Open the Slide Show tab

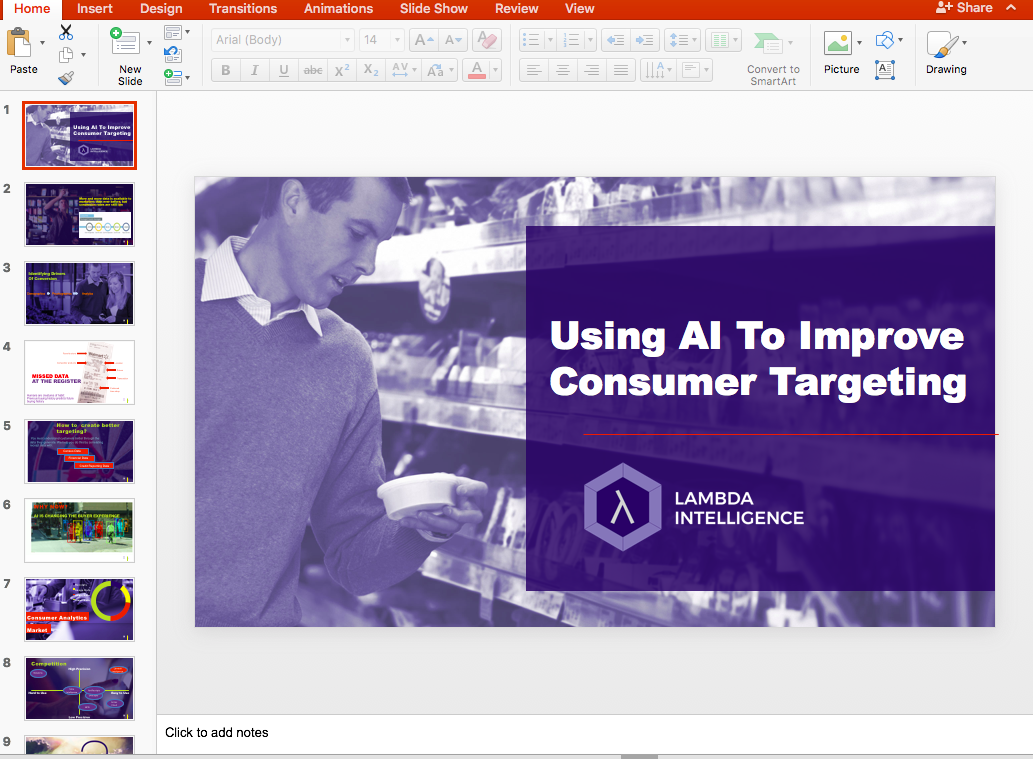433,9
